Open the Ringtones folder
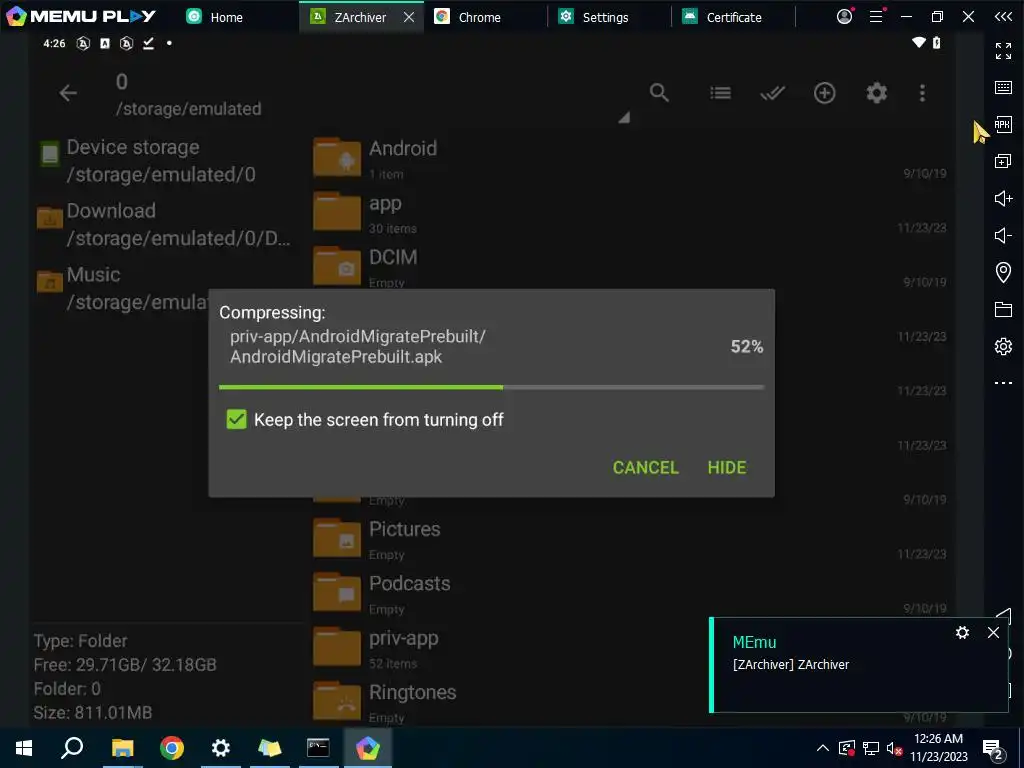1024x768 pixels. [509, 703]
